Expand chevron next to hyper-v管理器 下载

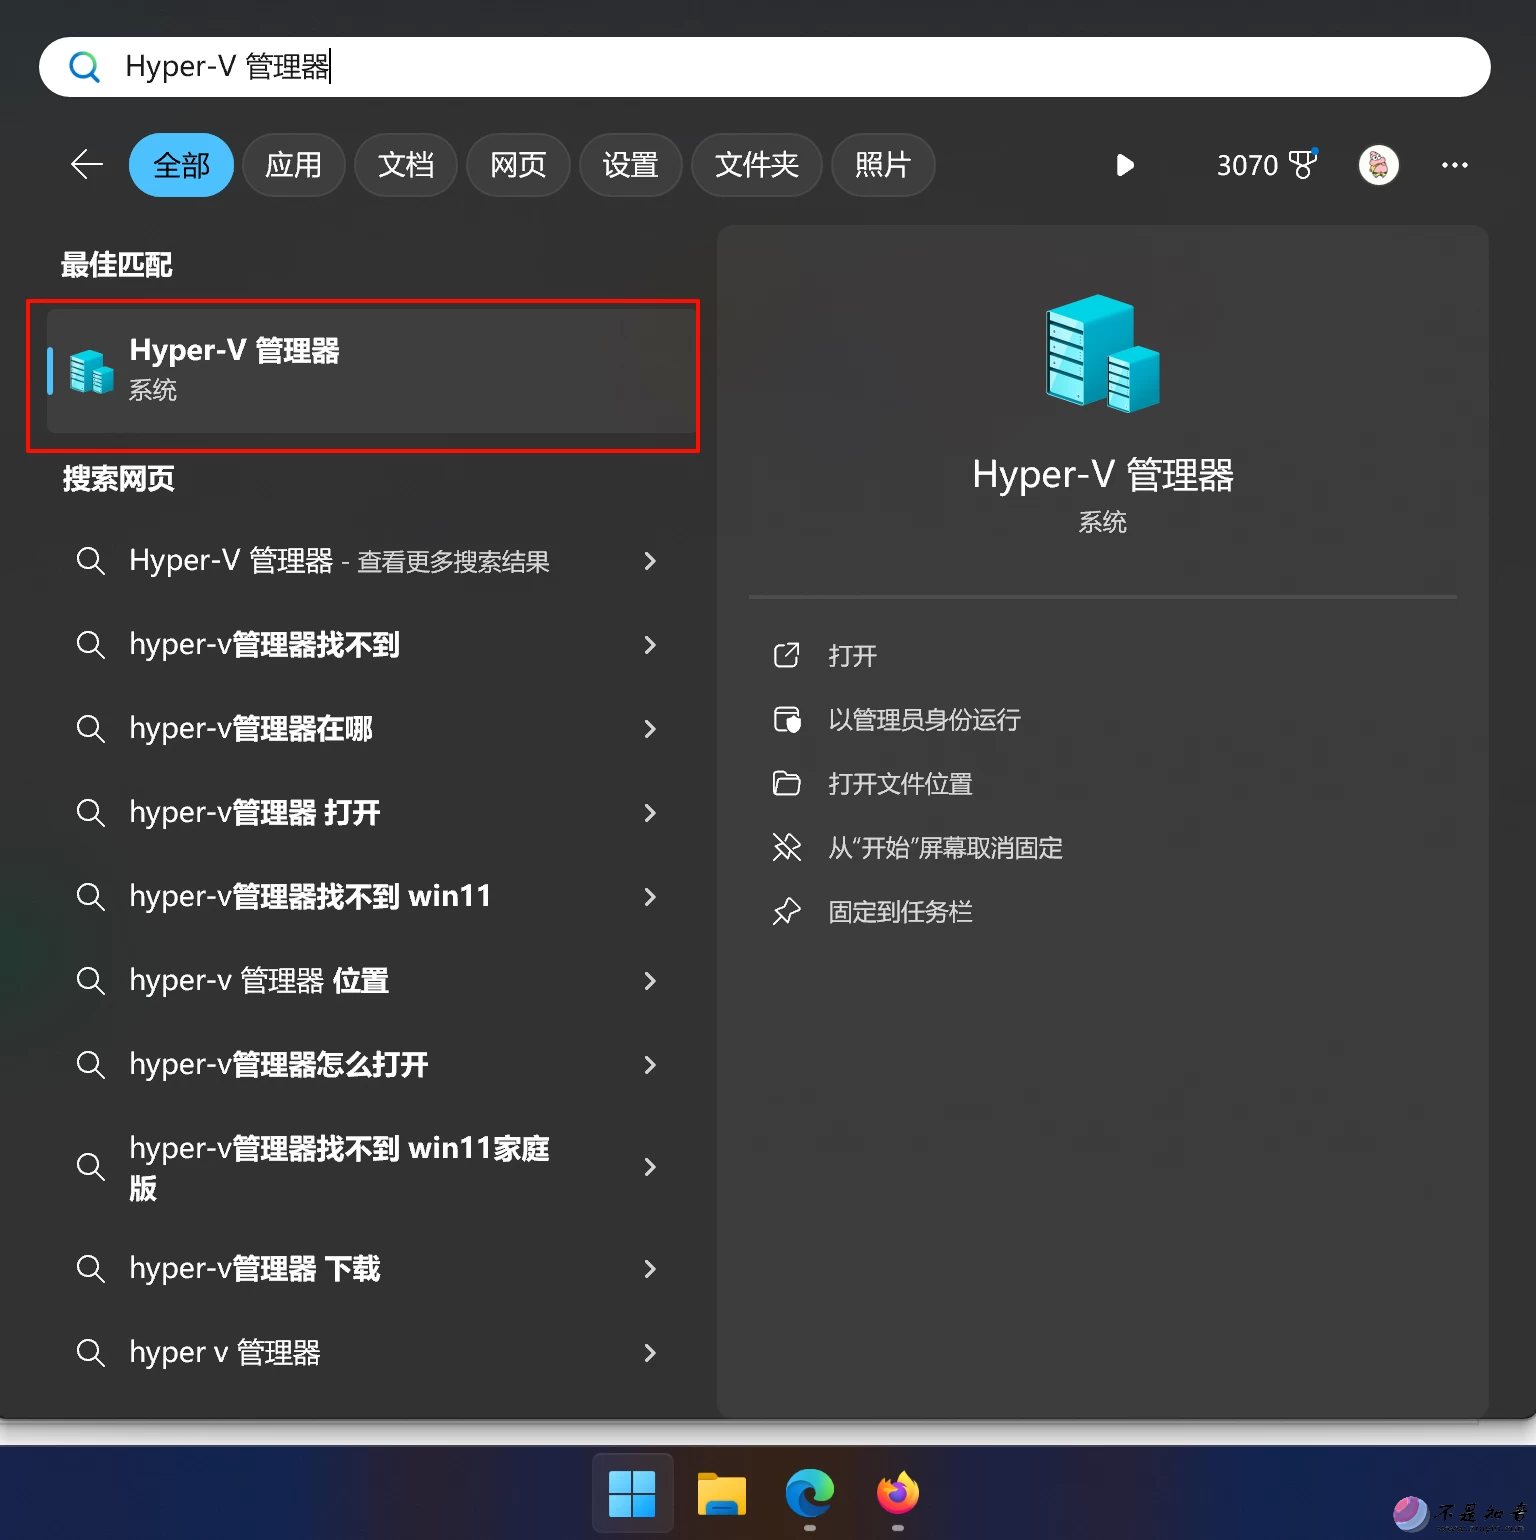point(650,1269)
